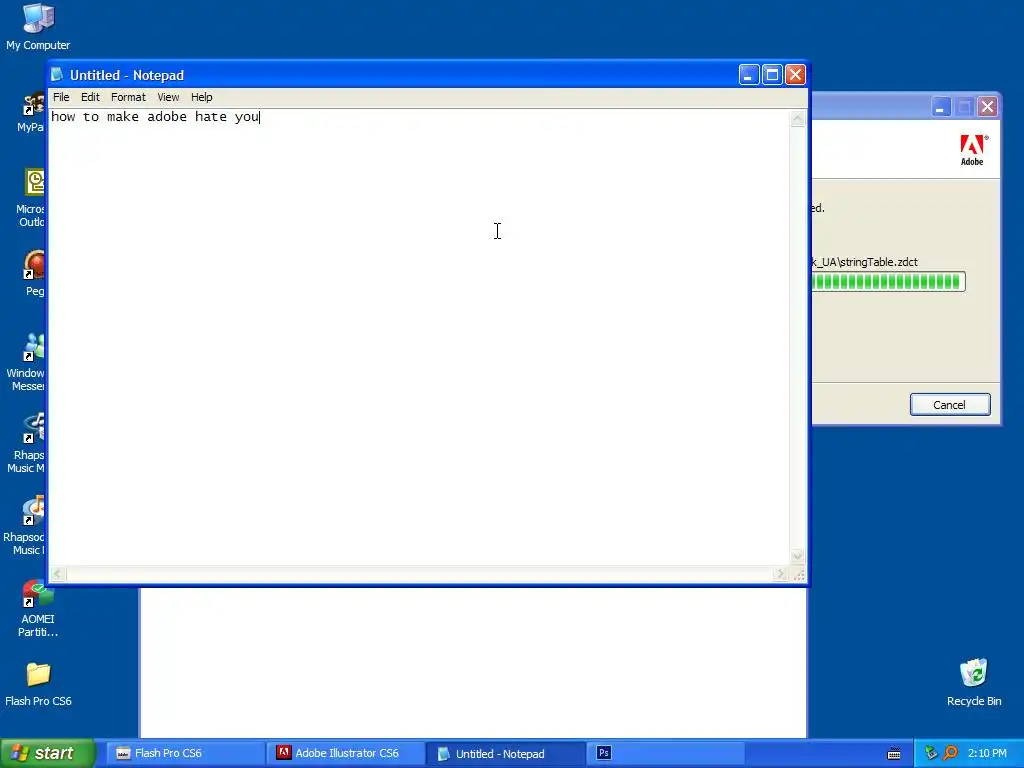Minimize the Adobe installer window

pyautogui.click(x=940, y=106)
